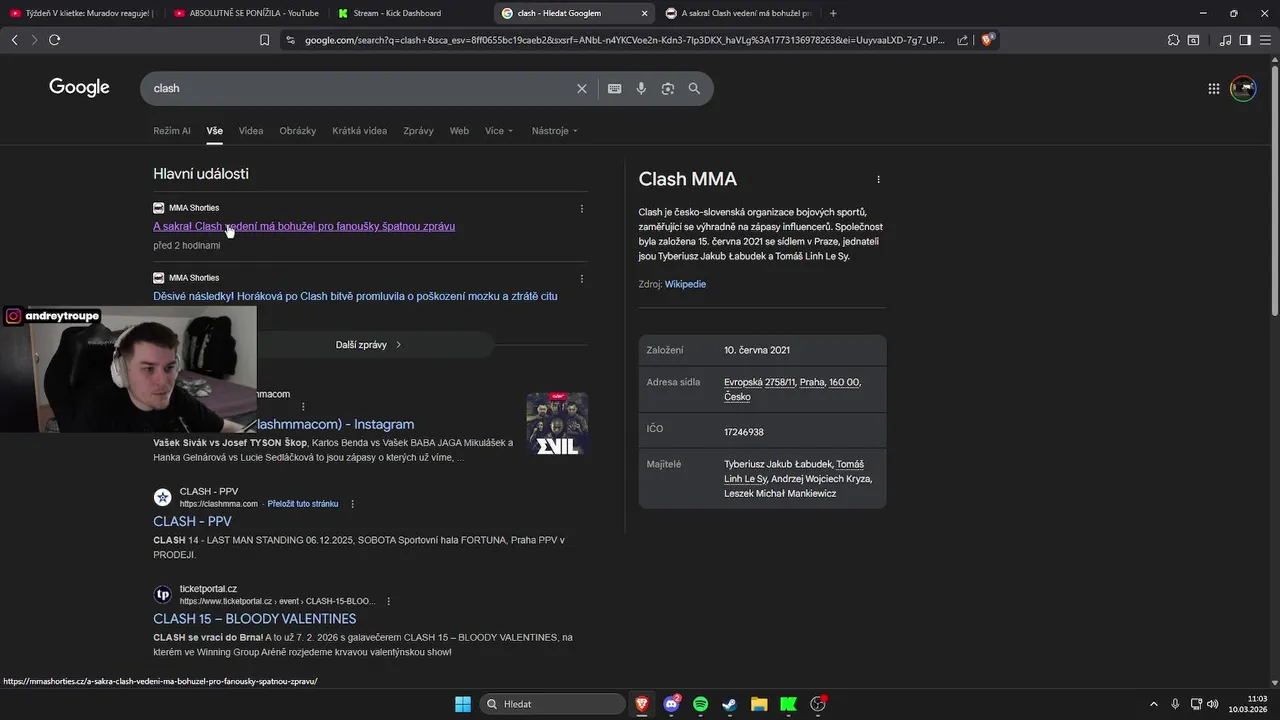Open Windows Start menu
This screenshot has width=1280, height=720.
click(x=463, y=704)
